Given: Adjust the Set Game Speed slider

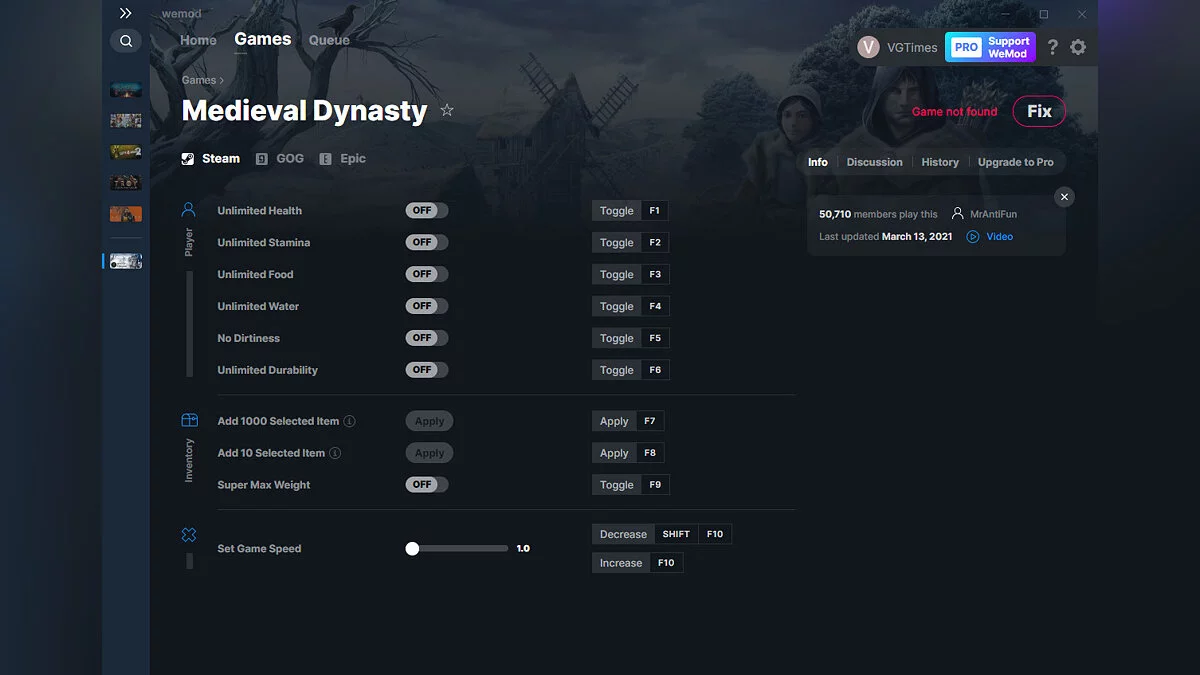Looking at the screenshot, I should point(412,548).
